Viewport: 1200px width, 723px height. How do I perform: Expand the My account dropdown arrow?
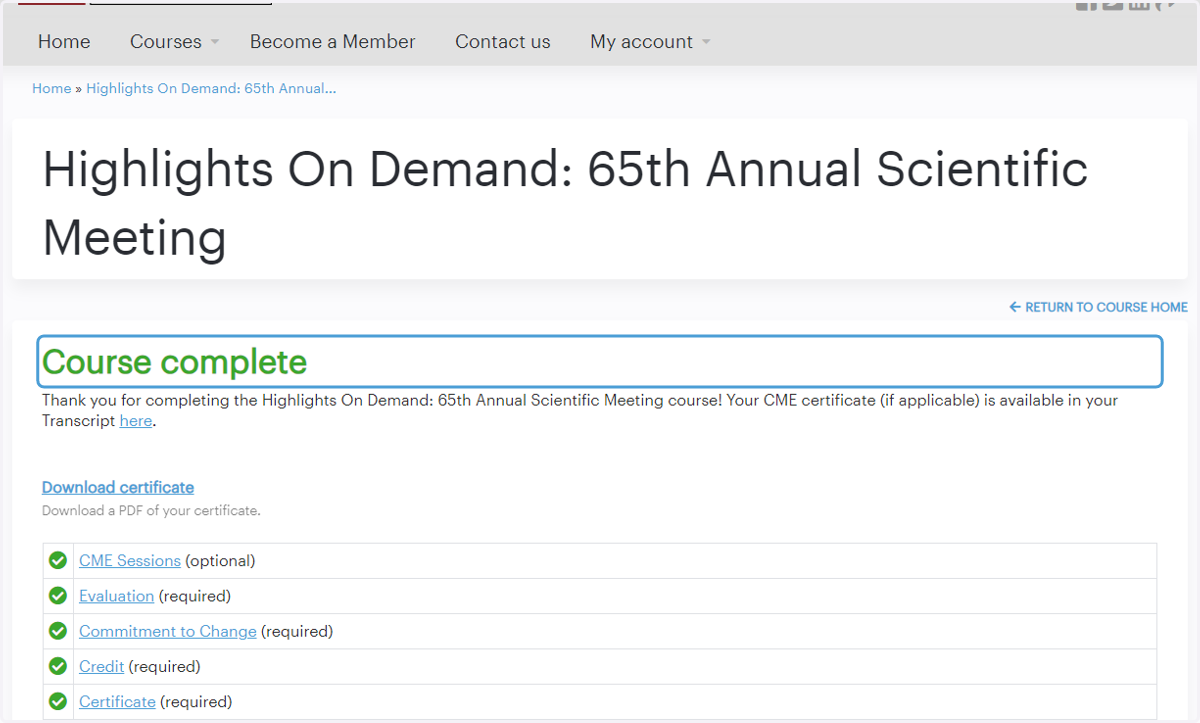click(705, 42)
